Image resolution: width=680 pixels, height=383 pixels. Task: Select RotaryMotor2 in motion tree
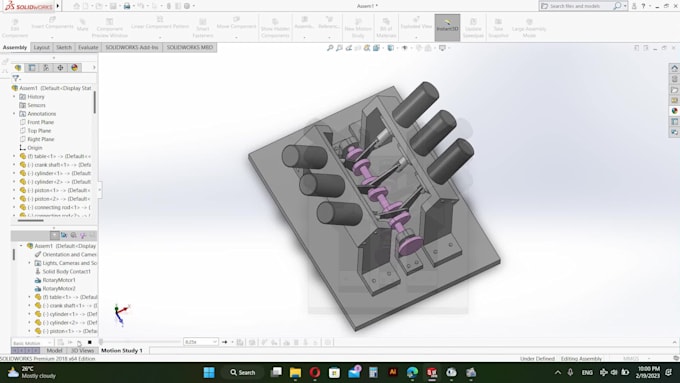(59, 288)
